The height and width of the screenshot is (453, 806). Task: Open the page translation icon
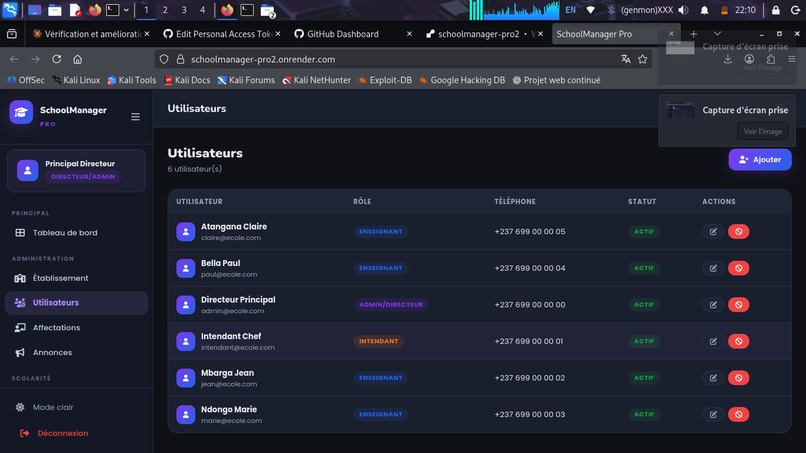(x=626, y=59)
